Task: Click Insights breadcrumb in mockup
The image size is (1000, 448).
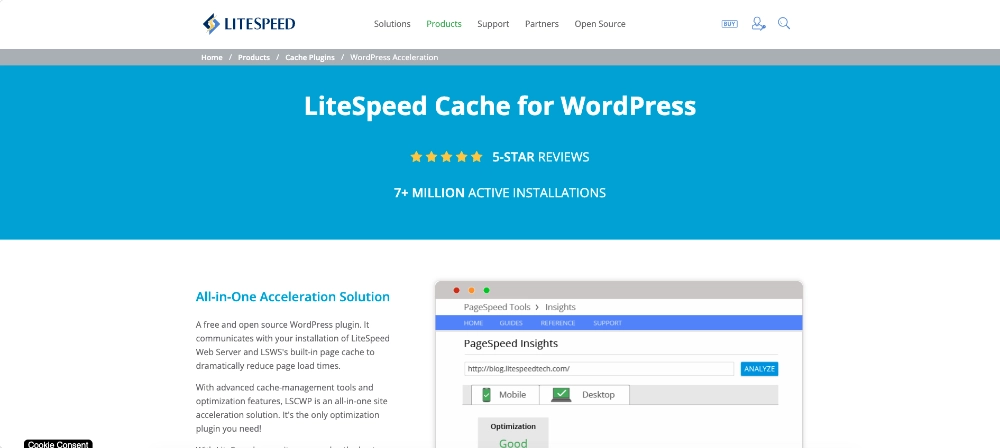Action: coord(560,307)
